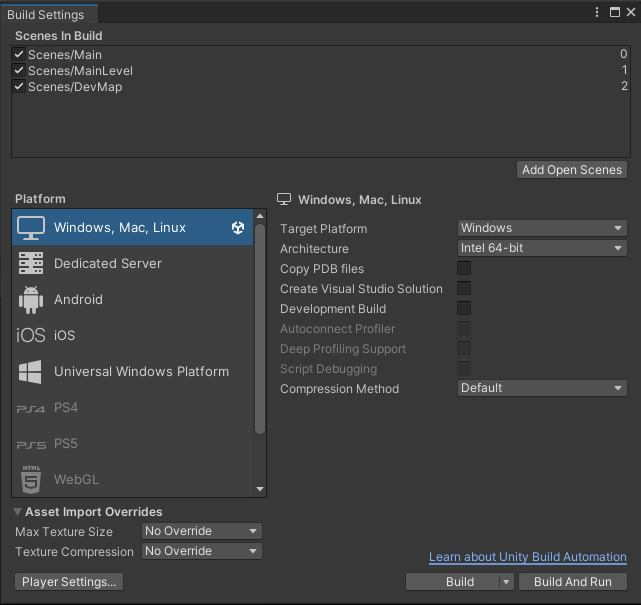
Task: Click the Android robot icon
Action: click(x=31, y=300)
